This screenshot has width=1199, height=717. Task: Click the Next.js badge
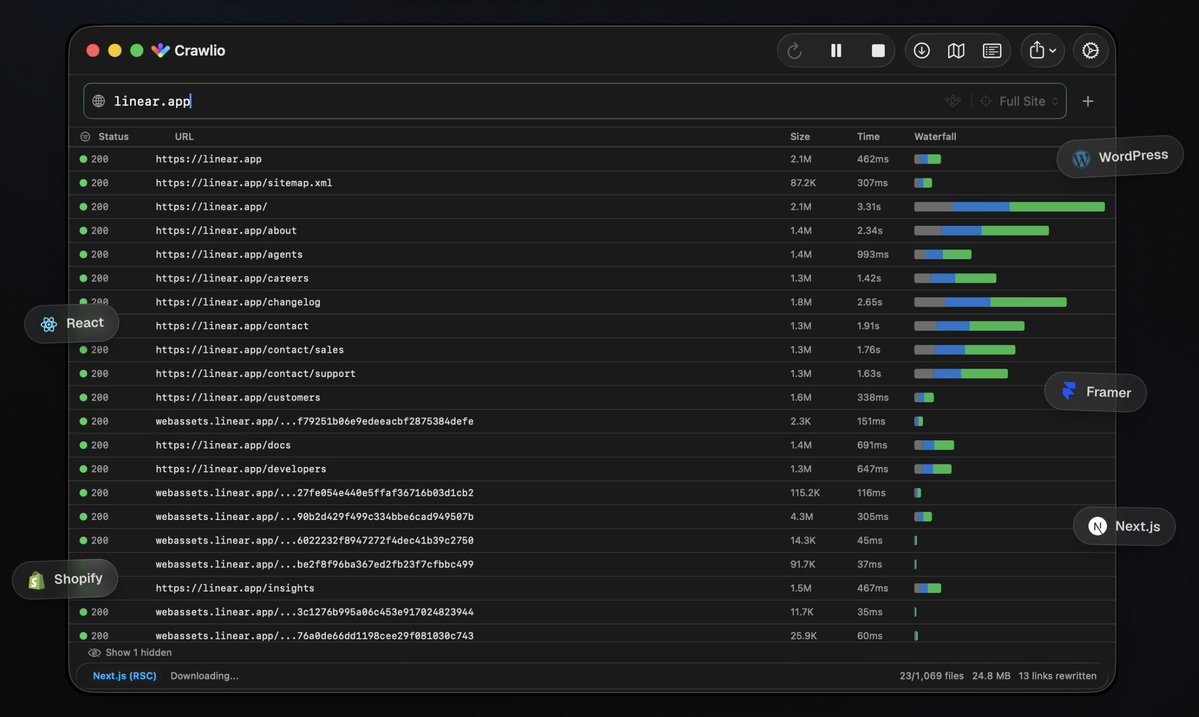click(1124, 526)
